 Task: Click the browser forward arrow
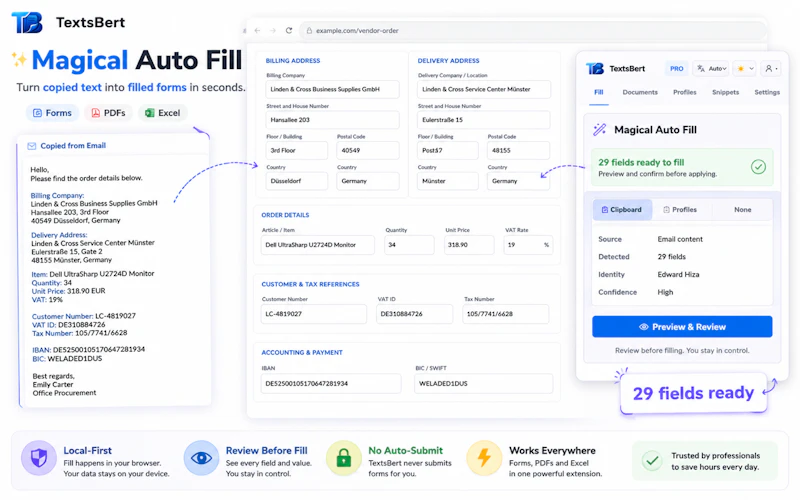(273, 31)
